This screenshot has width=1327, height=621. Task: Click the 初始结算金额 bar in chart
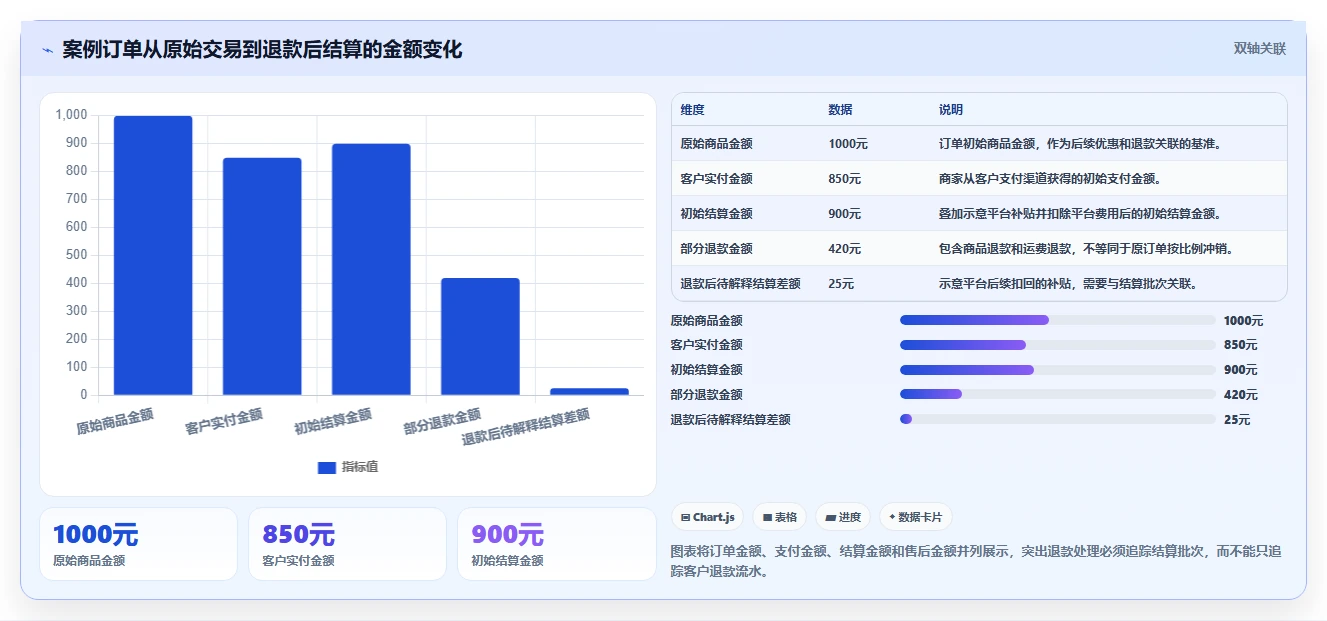[371, 269]
